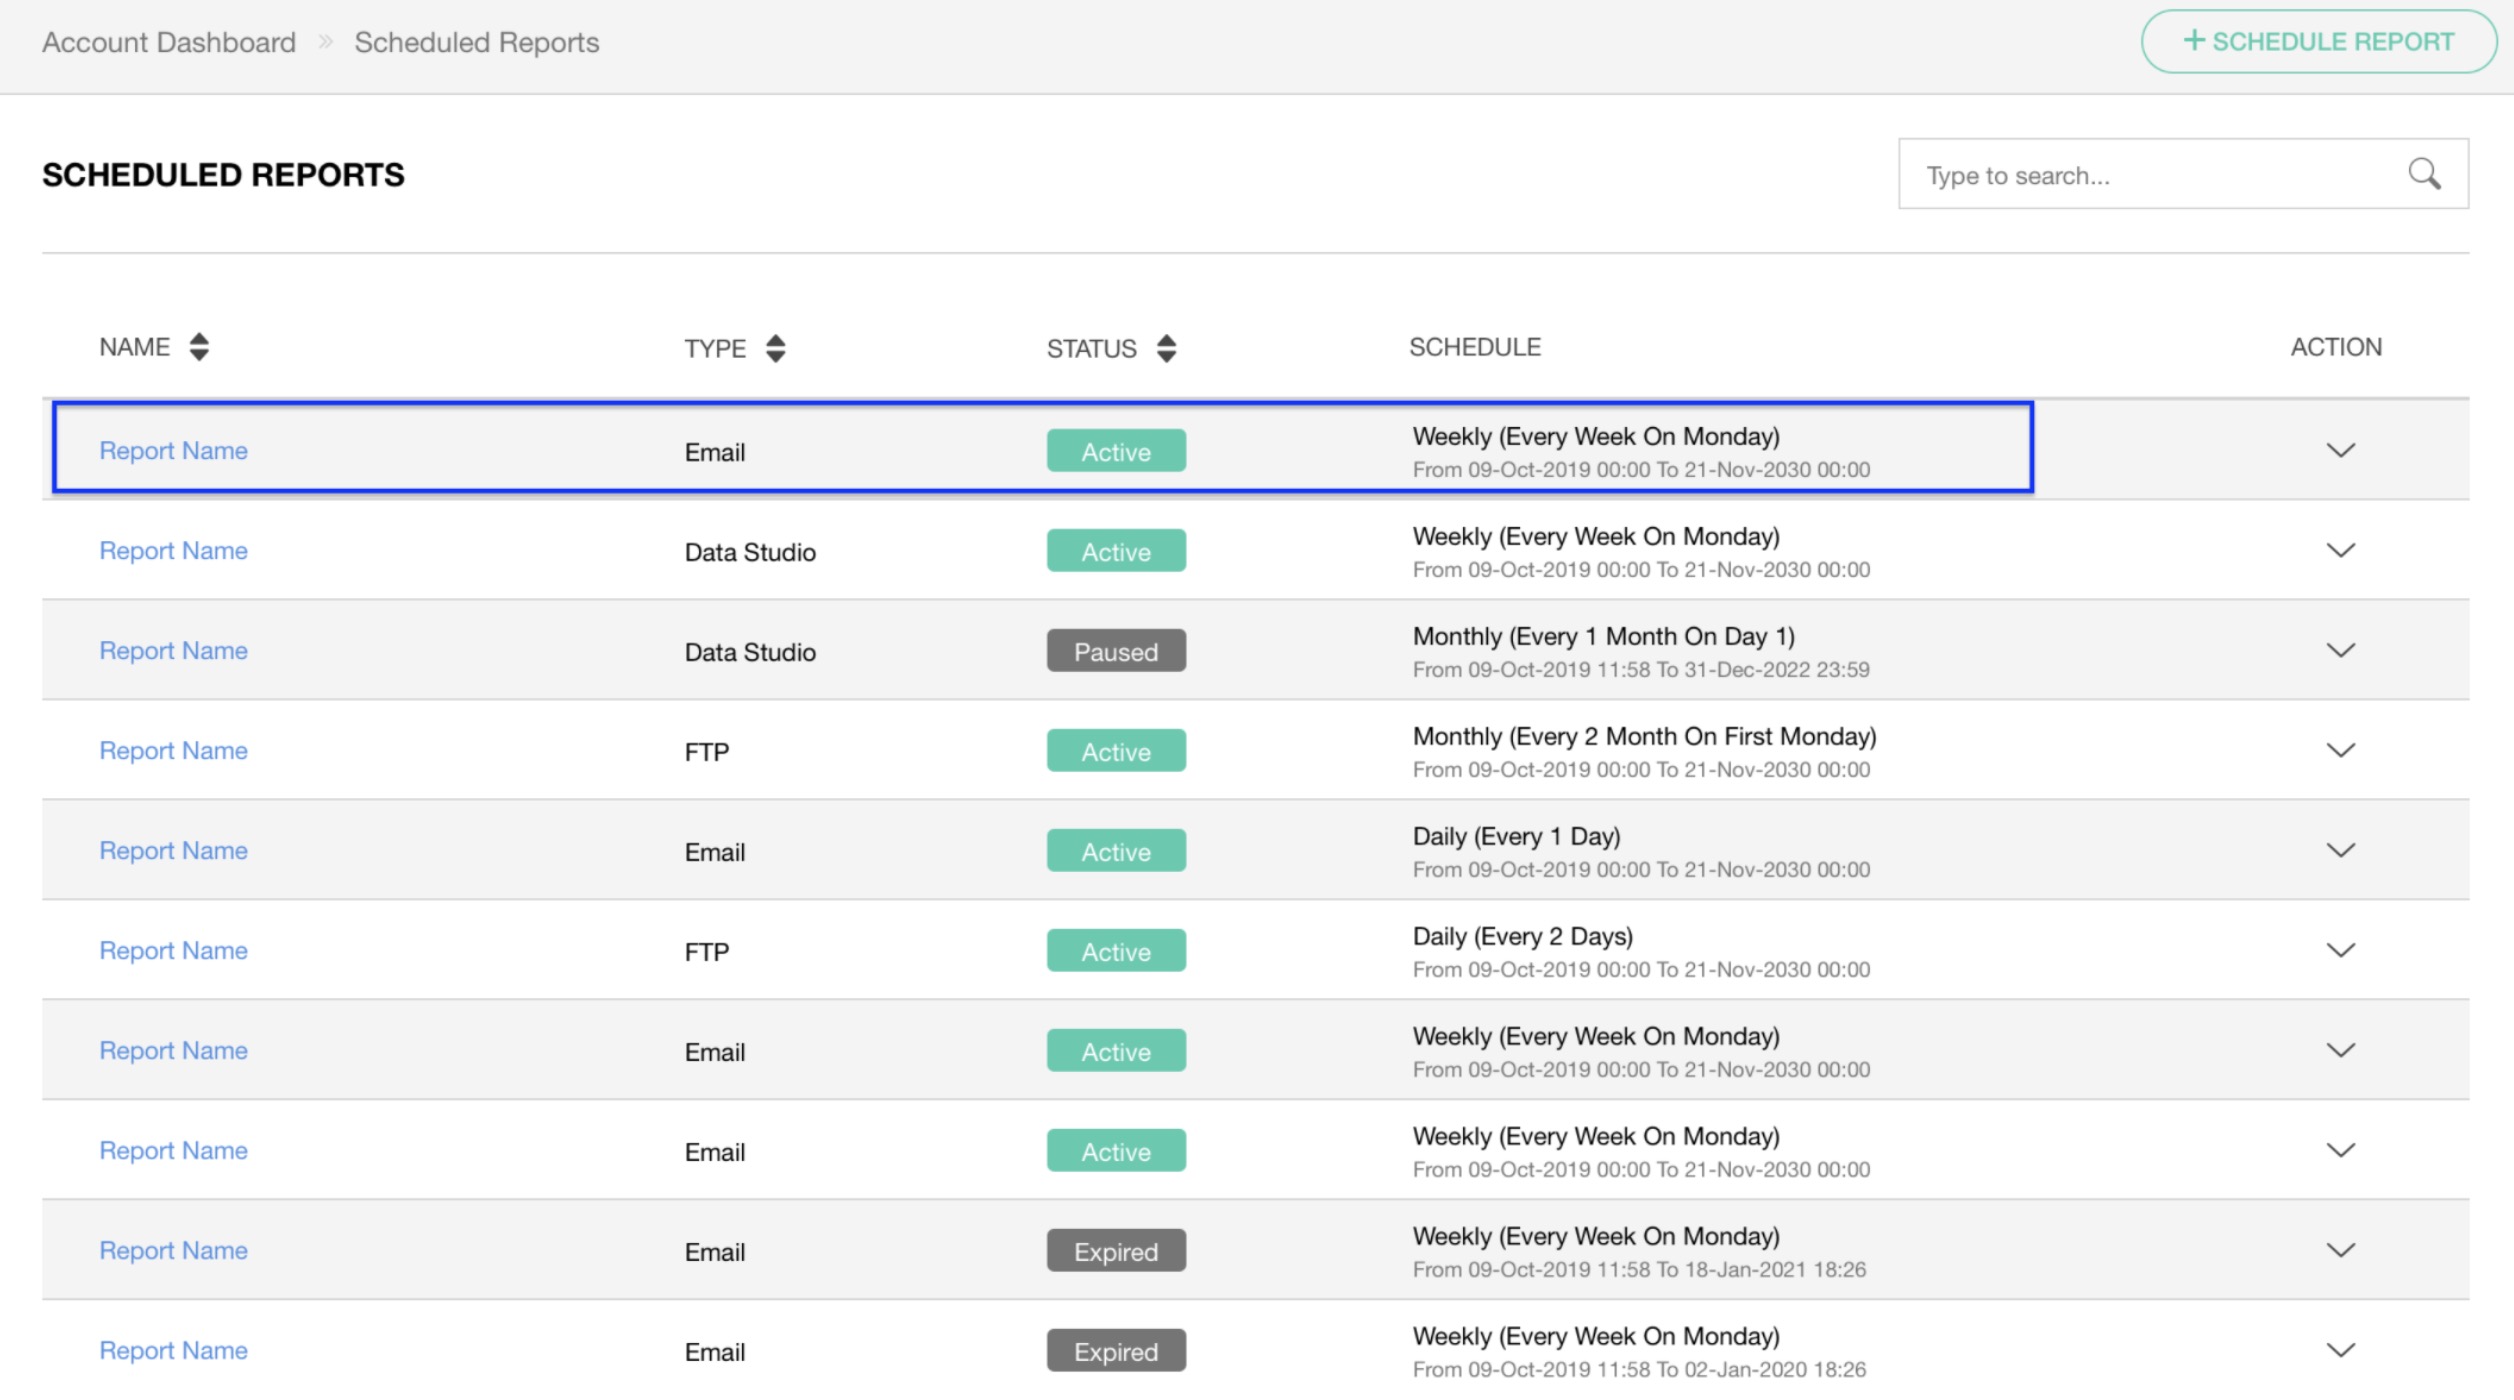Screen dimensions: 2514x1400
Task: Open action chevron for Monthly FTP report
Action: (2340, 750)
